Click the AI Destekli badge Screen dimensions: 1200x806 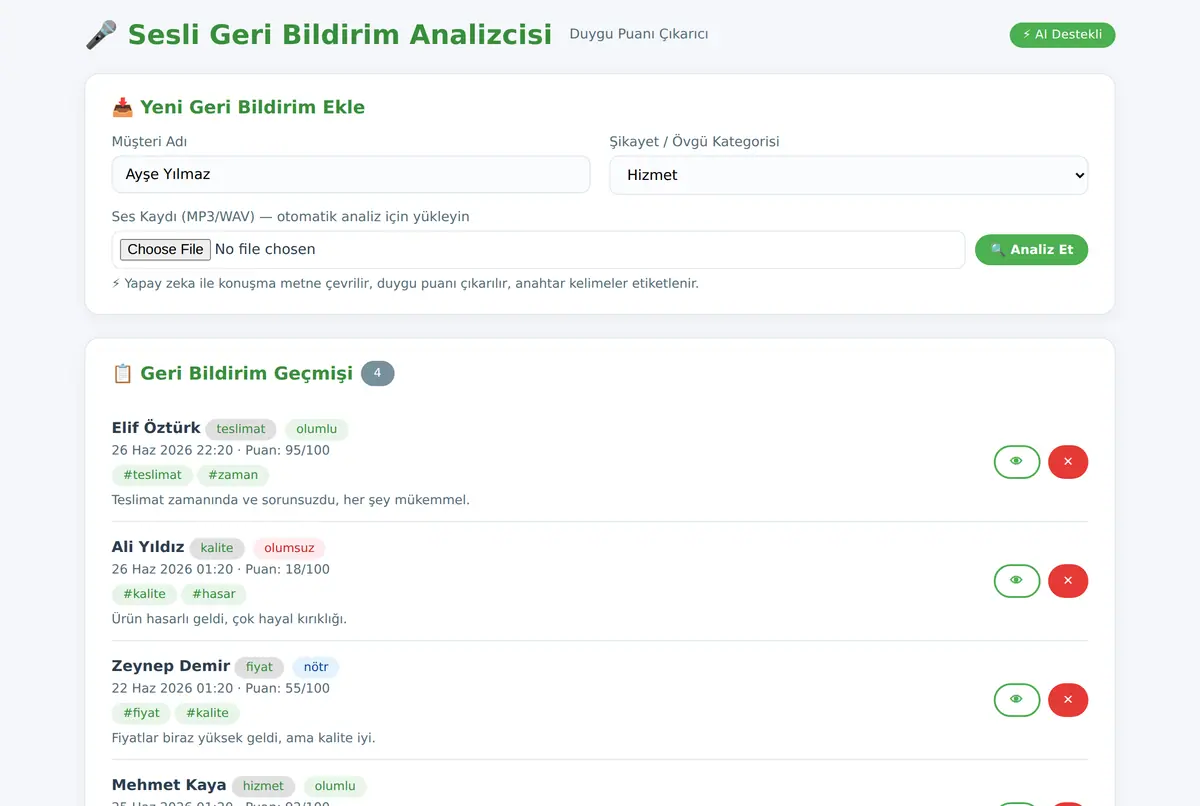[x=1062, y=35]
